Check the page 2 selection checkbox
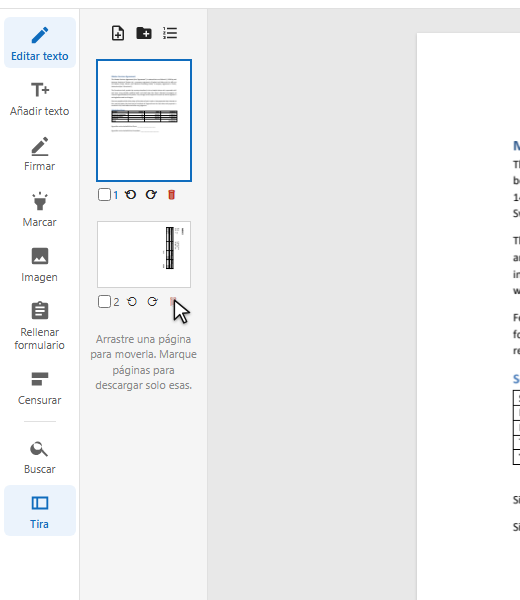 104,302
